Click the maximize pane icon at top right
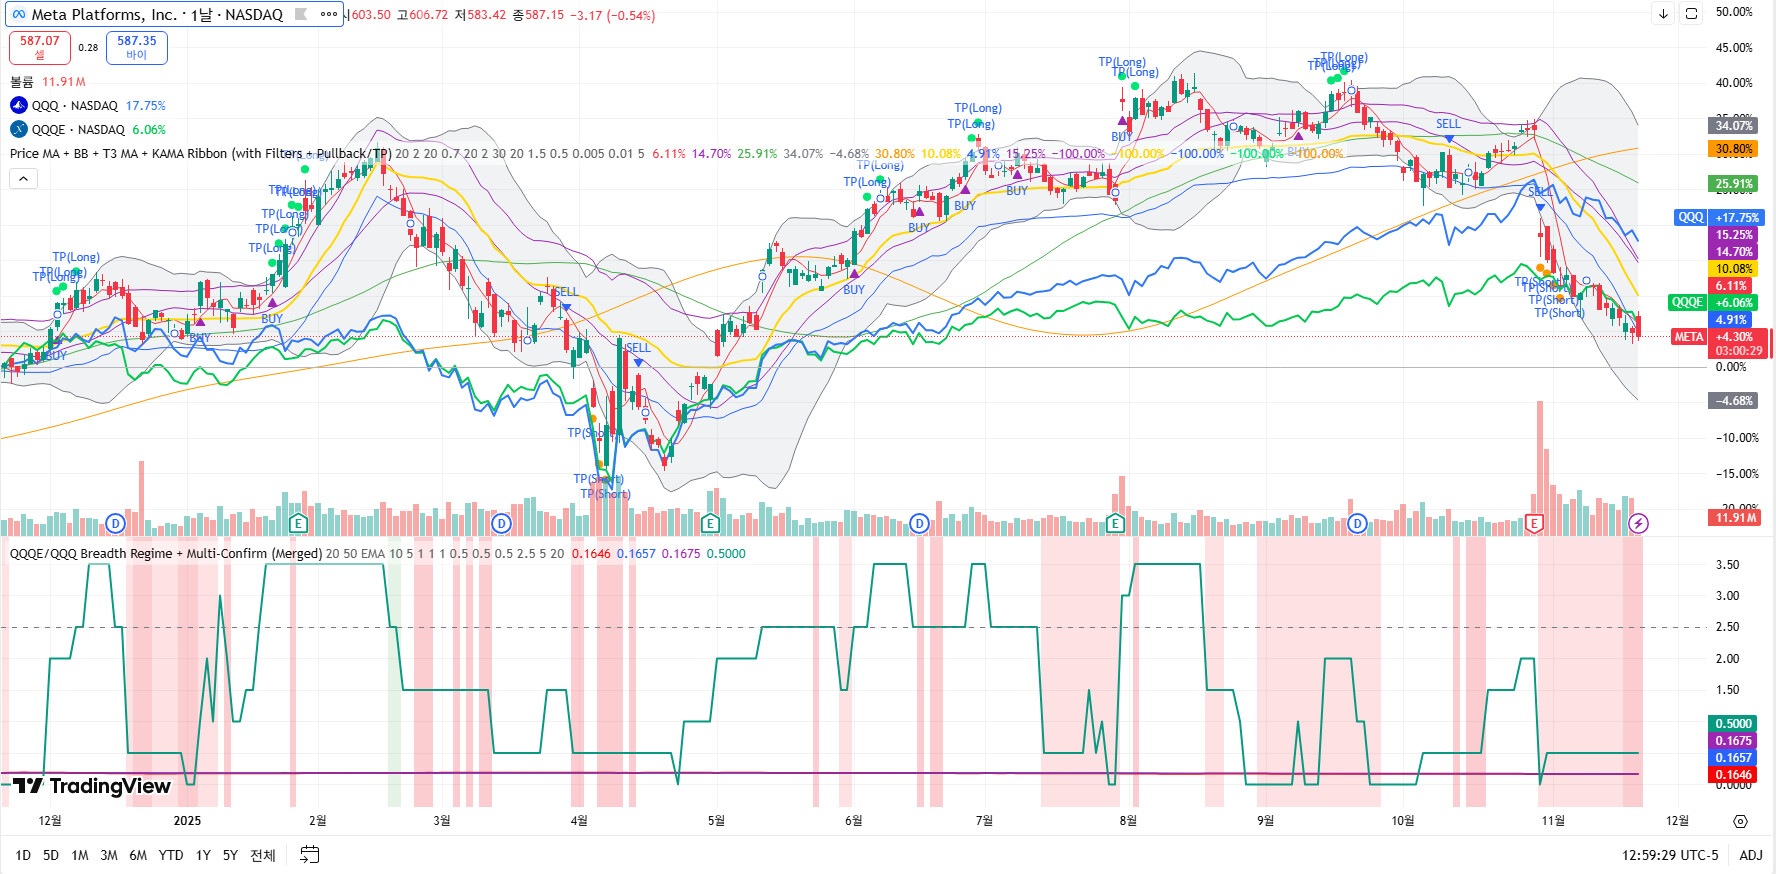 tap(1691, 14)
